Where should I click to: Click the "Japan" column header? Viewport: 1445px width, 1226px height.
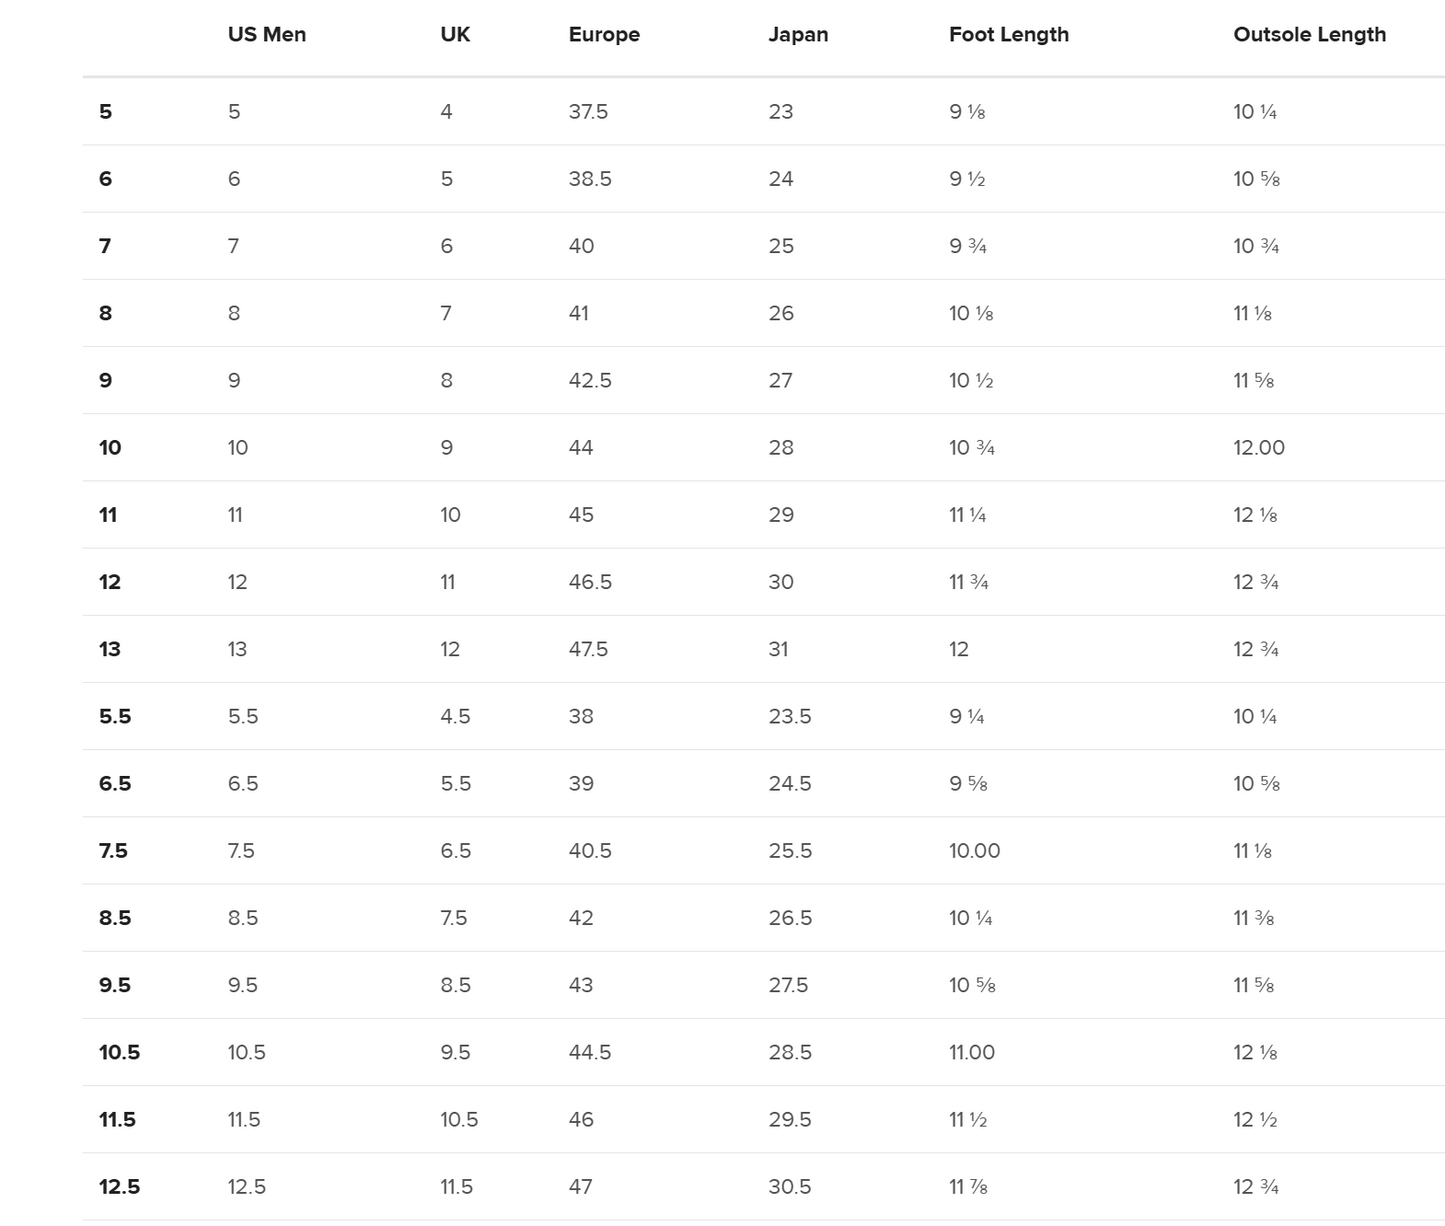(798, 35)
